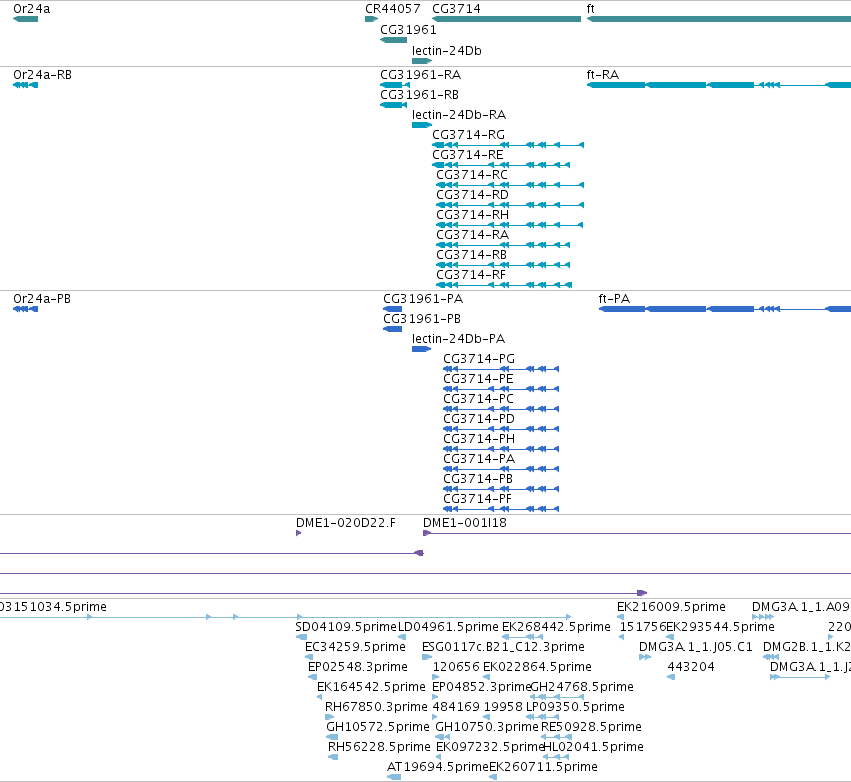Viewport: 851px width, 782px height.
Task: Select transcript CG3714-RG
Action: point(508,145)
